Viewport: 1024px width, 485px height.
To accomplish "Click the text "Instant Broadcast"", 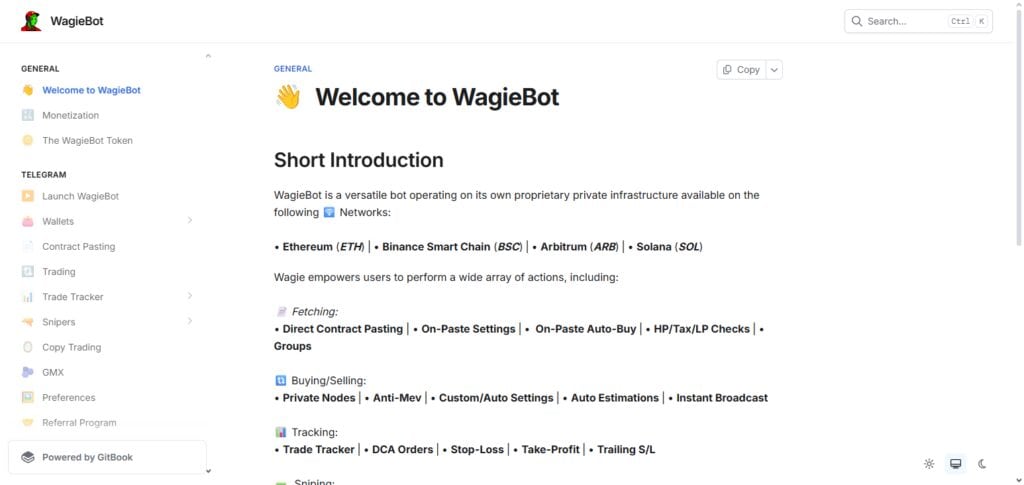I will (722, 398).
